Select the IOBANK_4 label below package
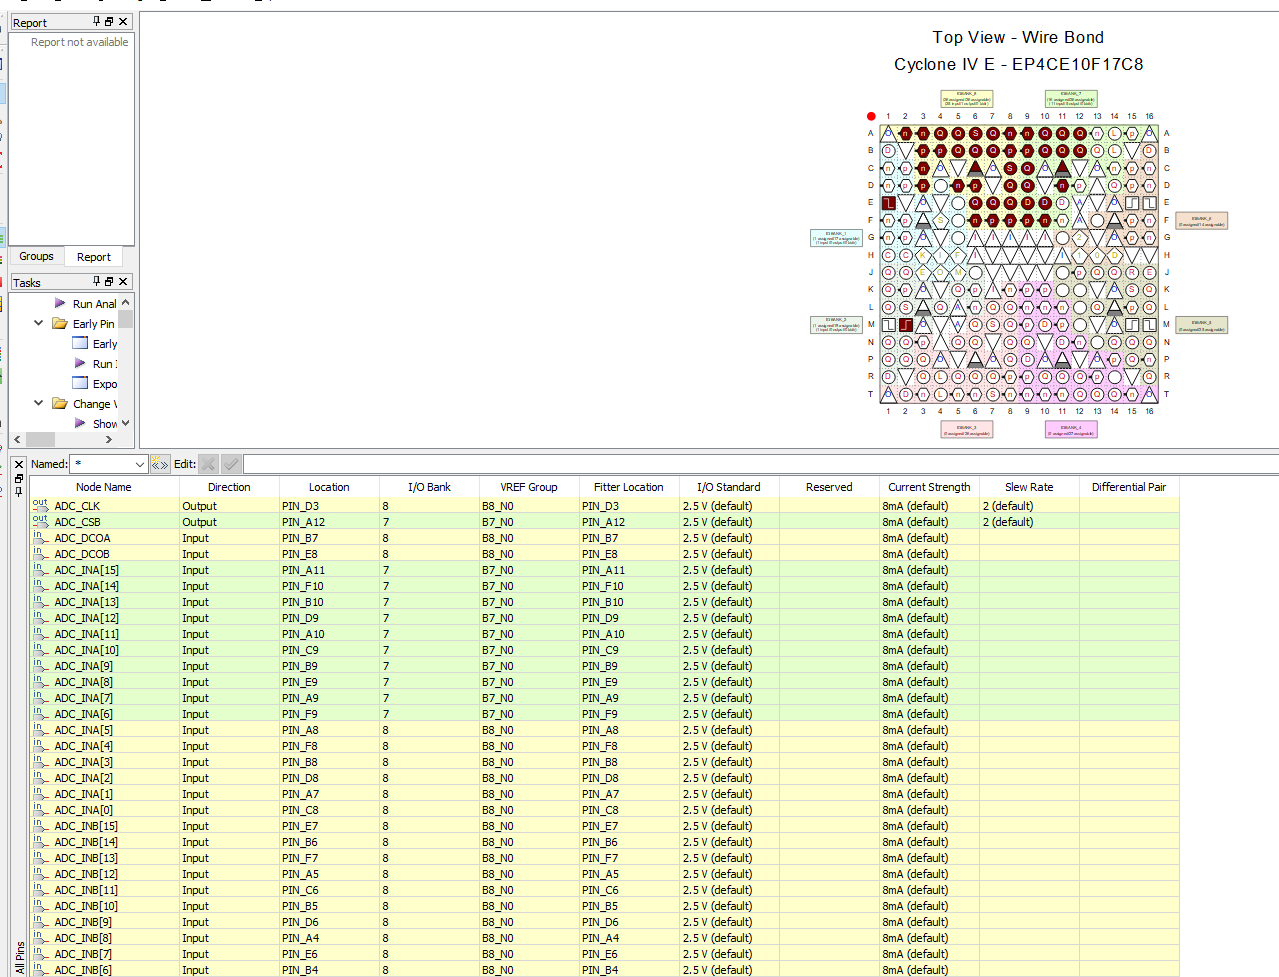Screen dimensions: 1279x977 (x=1071, y=429)
